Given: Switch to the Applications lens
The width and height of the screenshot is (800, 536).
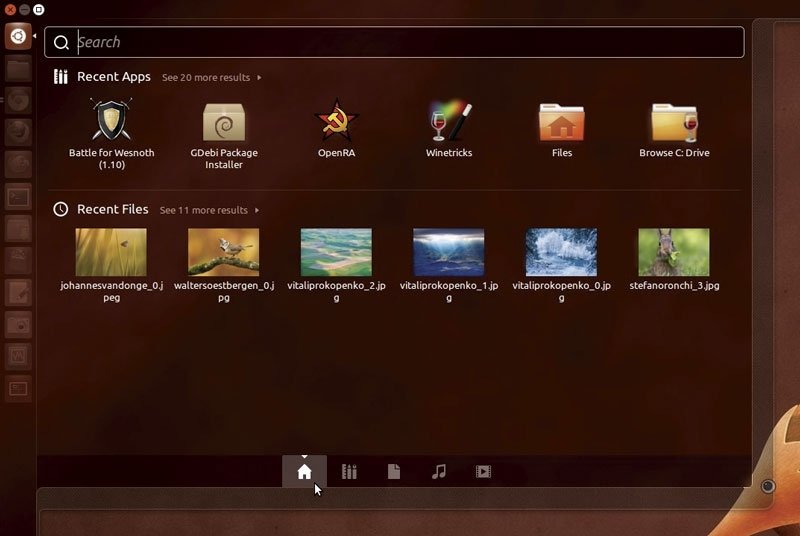Looking at the screenshot, I should pyautogui.click(x=349, y=471).
